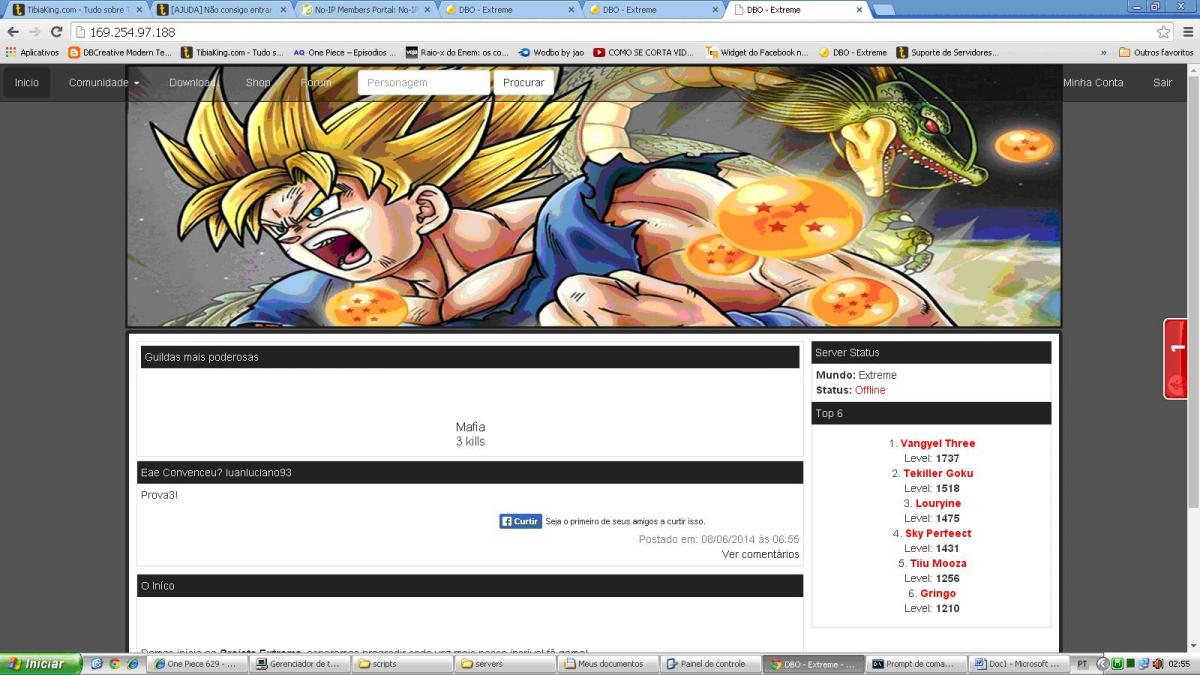The width and height of the screenshot is (1200, 675).
Task: Open the scripts folder taskbar button
Action: [x=403, y=664]
